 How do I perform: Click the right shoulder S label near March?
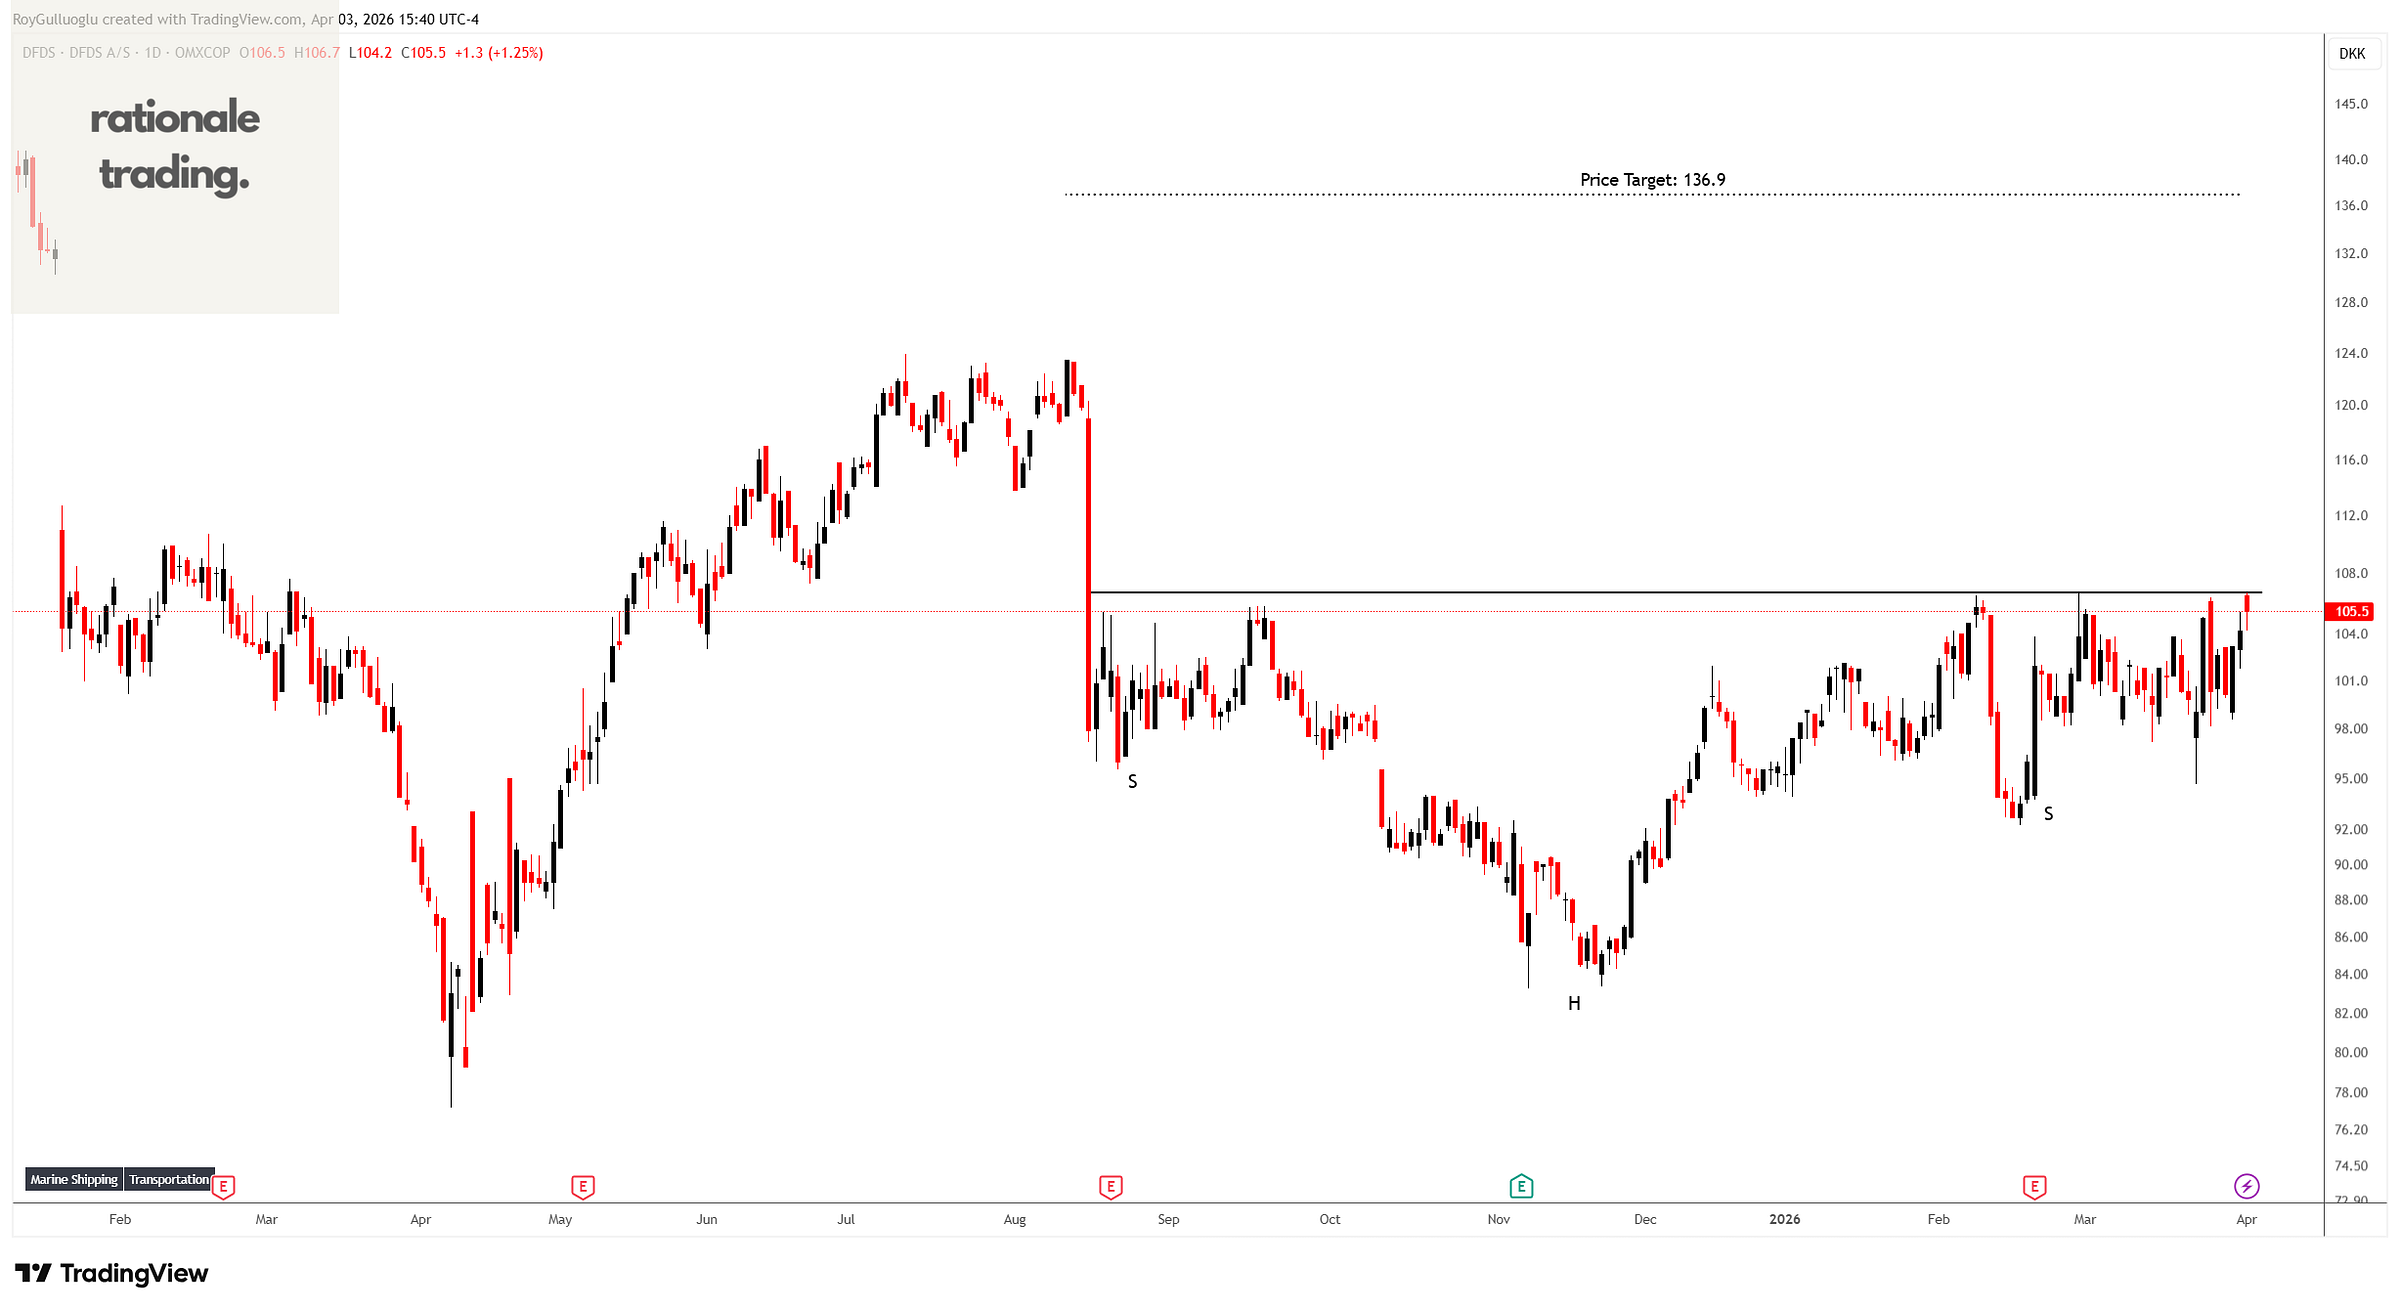(x=2048, y=814)
